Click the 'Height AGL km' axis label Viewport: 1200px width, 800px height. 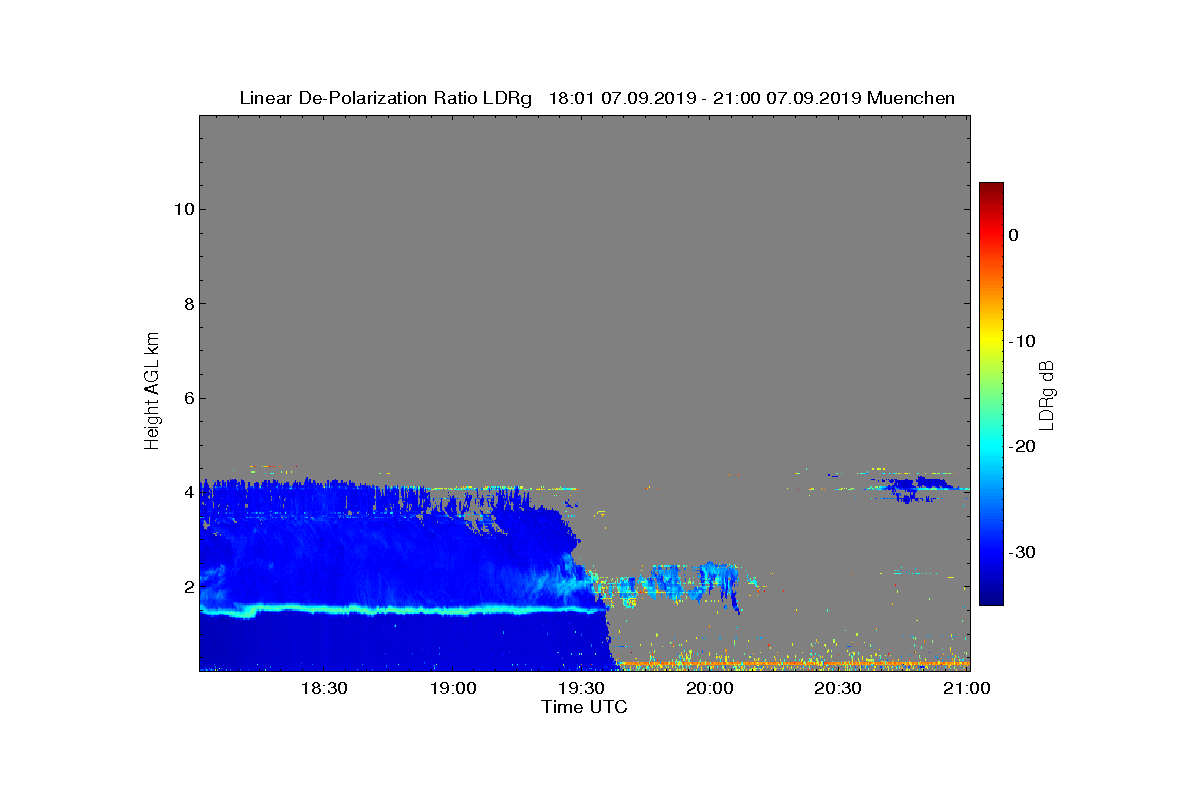coord(152,393)
